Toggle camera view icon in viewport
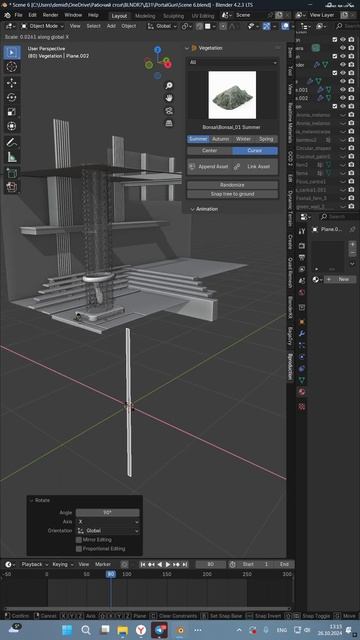The height and width of the screenshot is (640, 360). click(169, 111)
